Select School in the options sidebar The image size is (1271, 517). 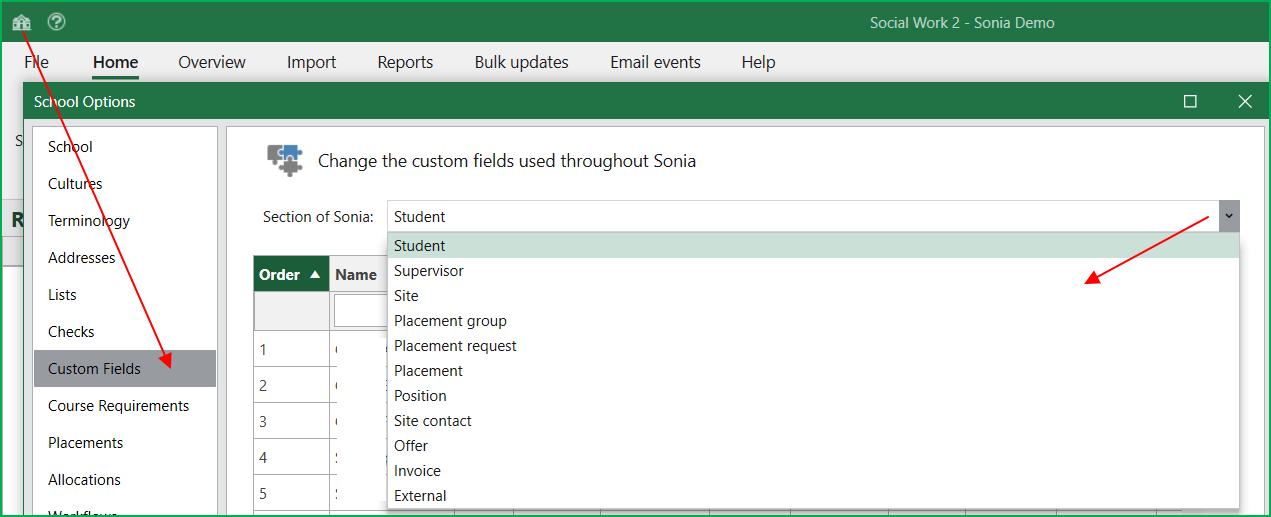click(125, 147)
